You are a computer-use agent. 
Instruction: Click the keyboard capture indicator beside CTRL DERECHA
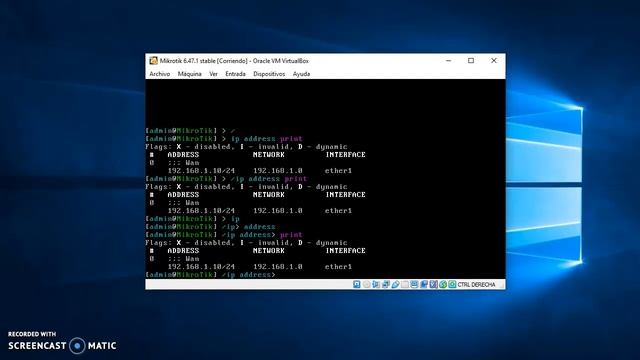[x=452, y=284]
